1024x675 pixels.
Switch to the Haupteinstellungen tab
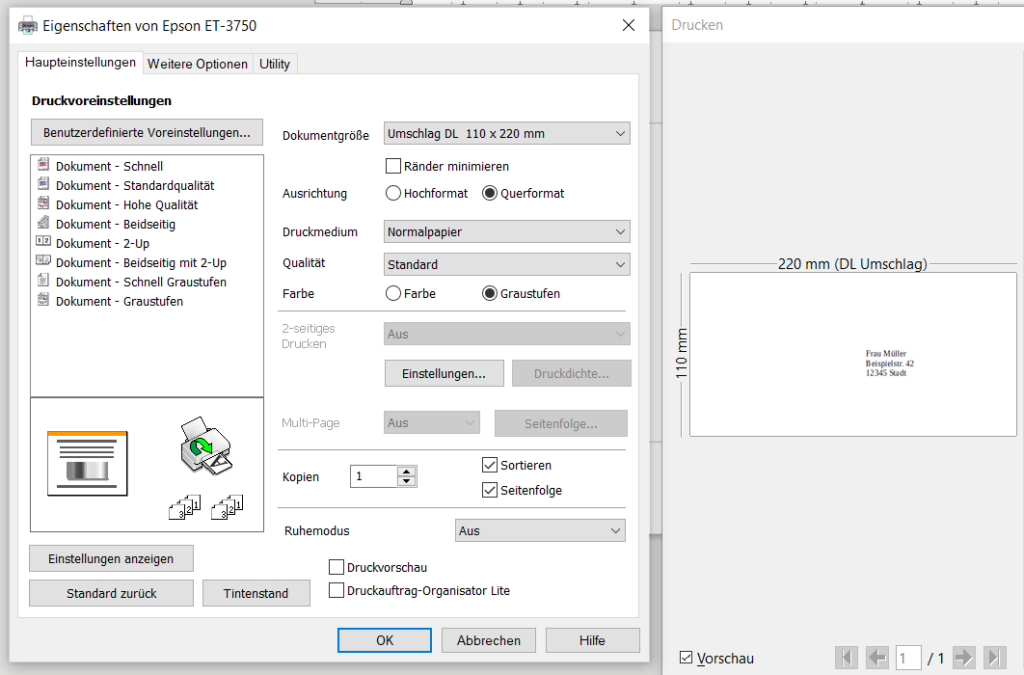click(80, 63)
